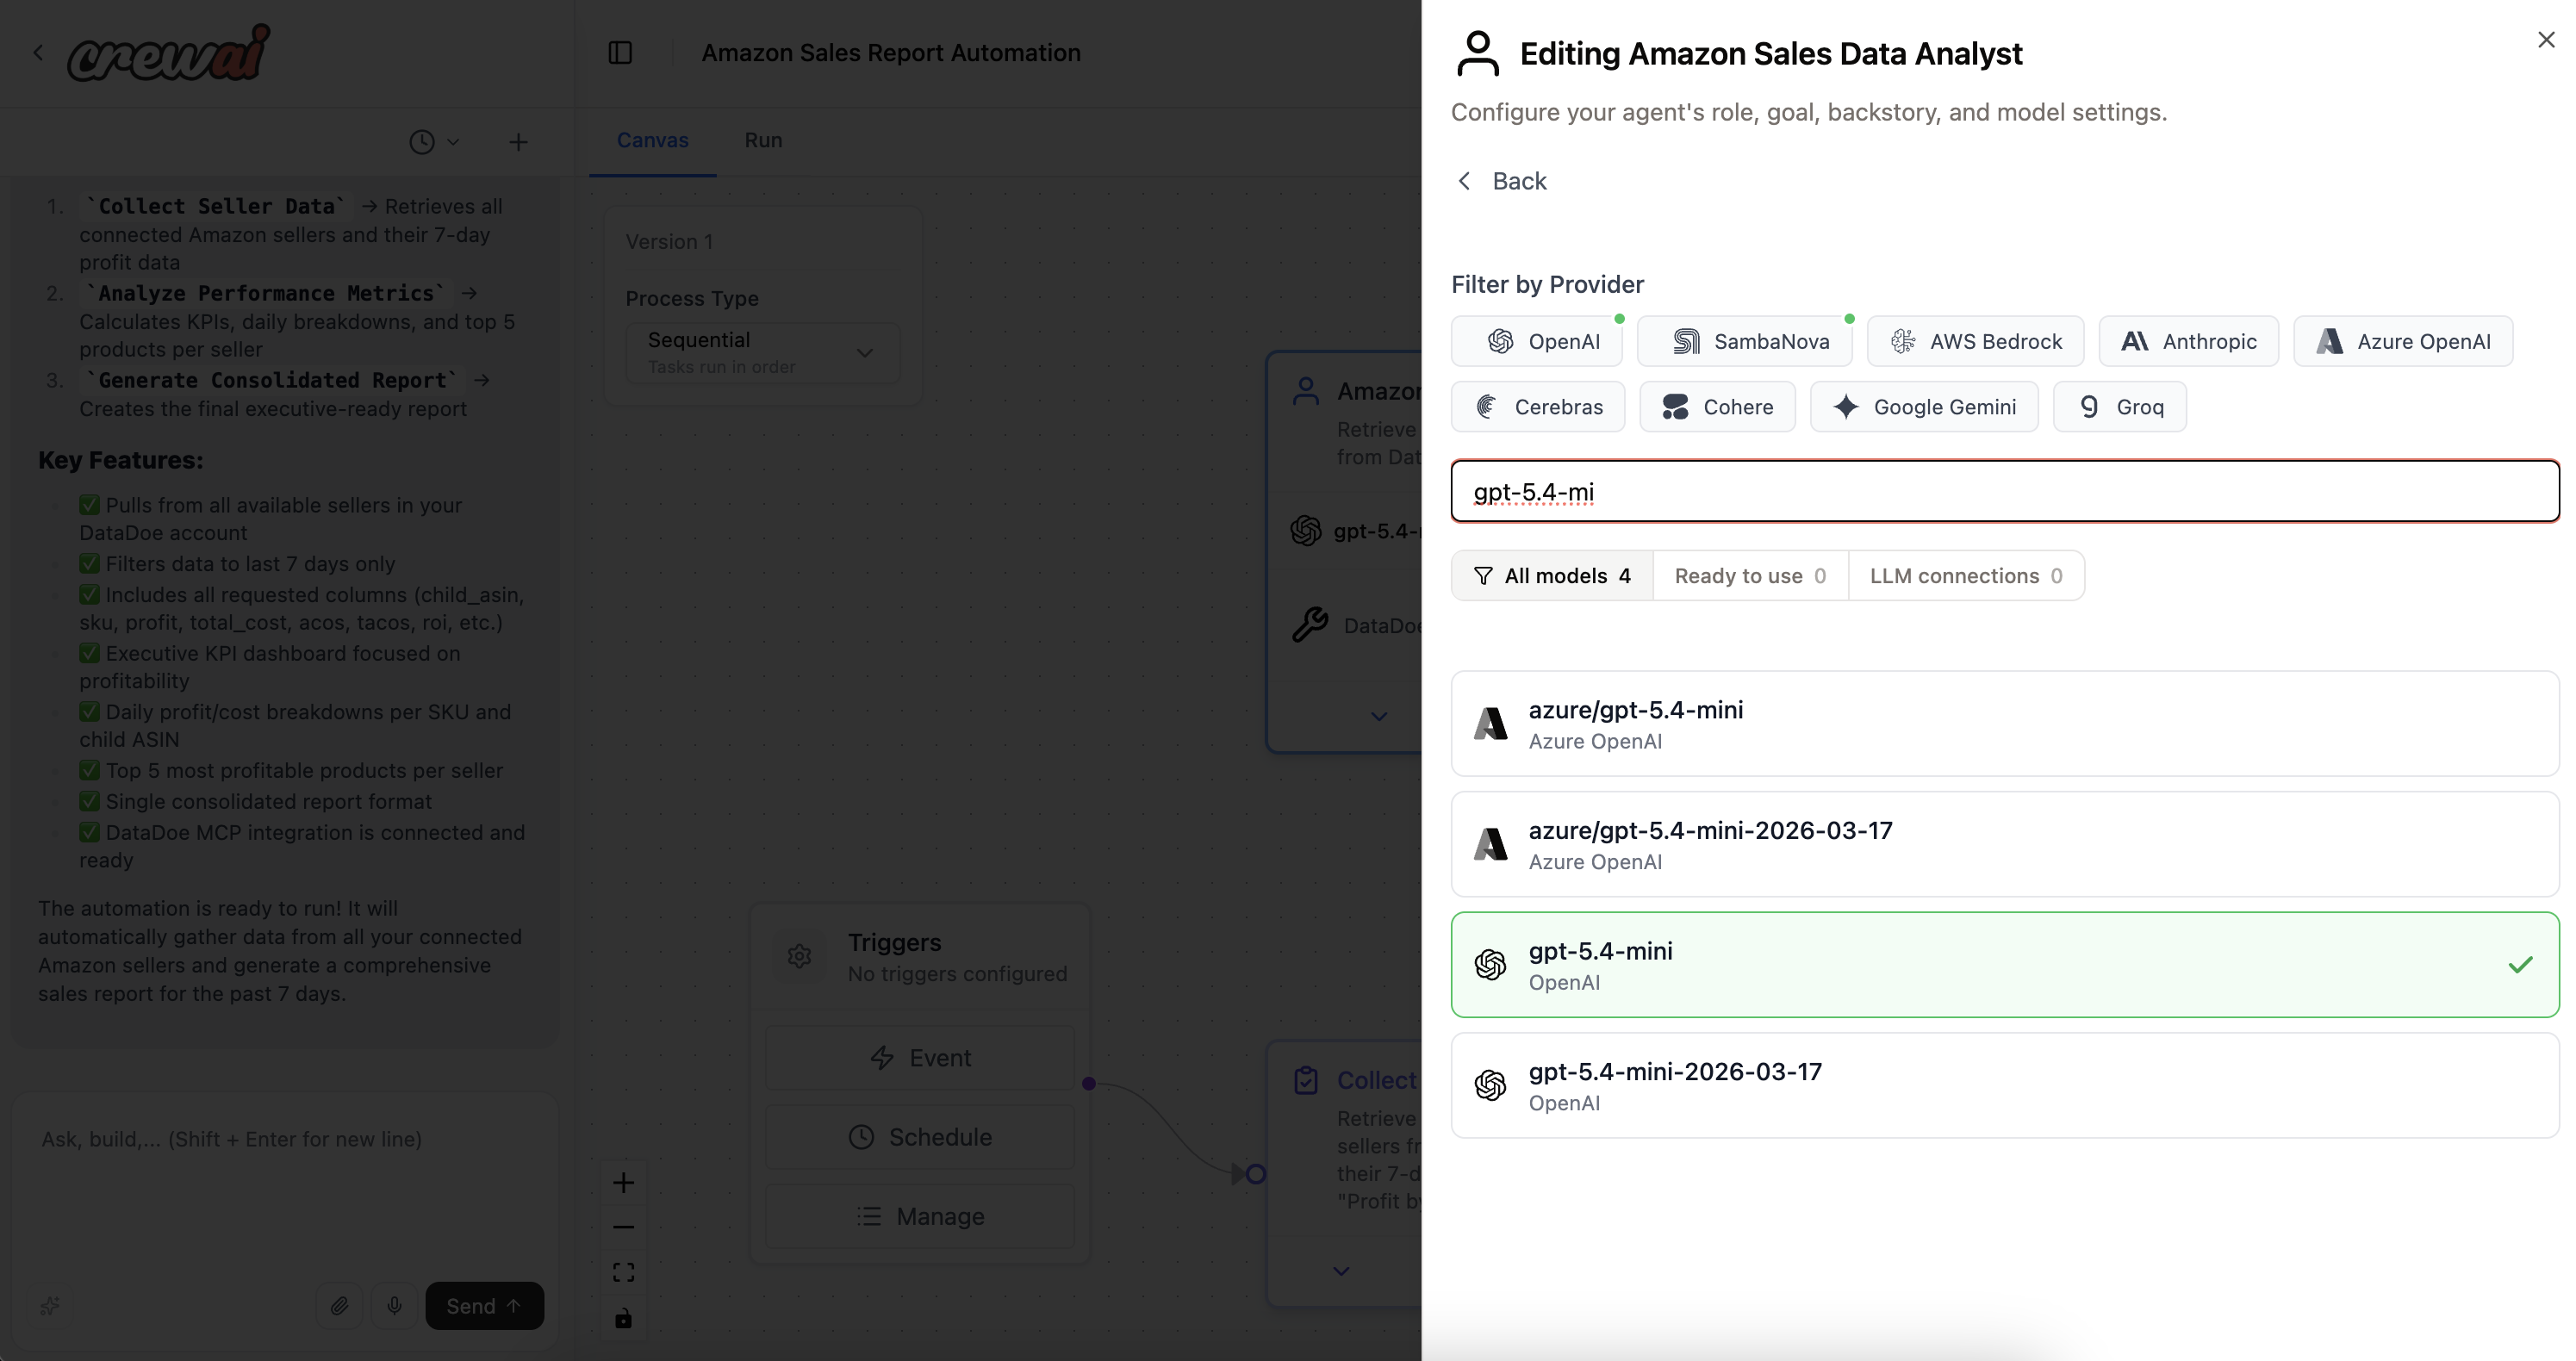
Task: Click the Event trigger output connector dot
Action: pyautogui.click(x=1089, y=1083)
